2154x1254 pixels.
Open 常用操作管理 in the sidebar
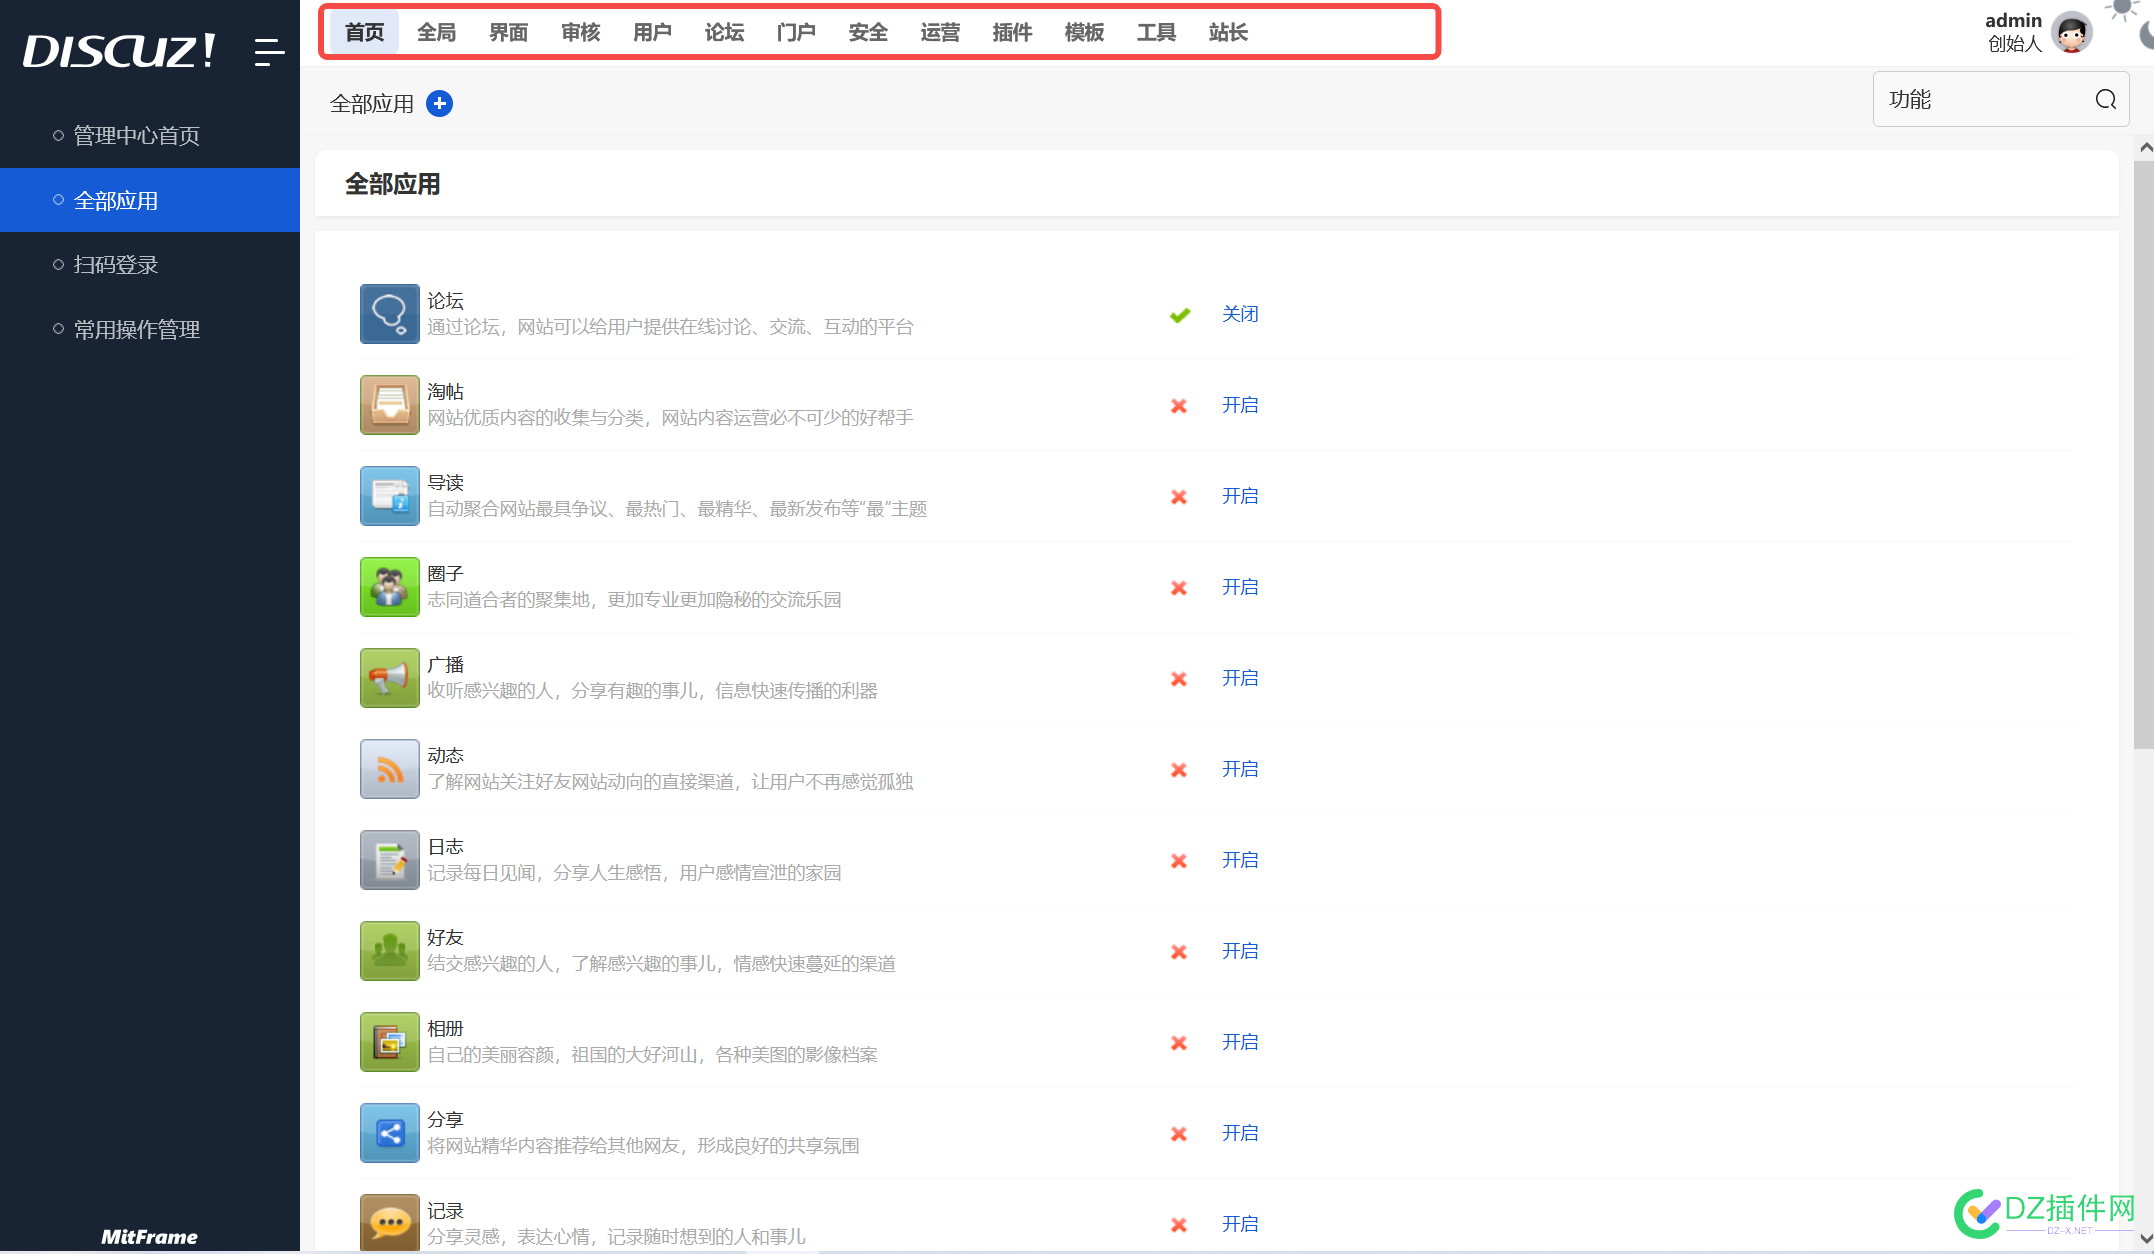pos(150,329)
